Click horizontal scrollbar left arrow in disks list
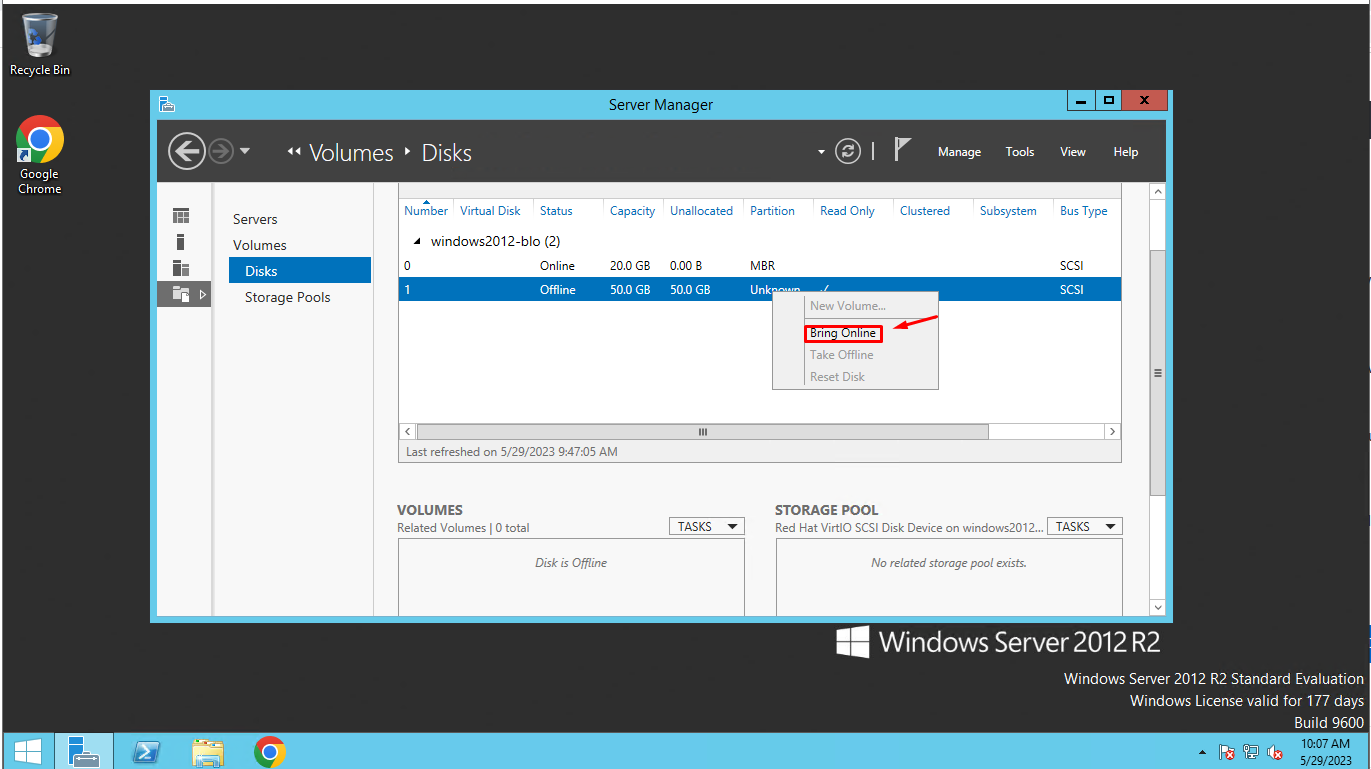Screen dimensions: 1371x769 [x=407, y=431]
